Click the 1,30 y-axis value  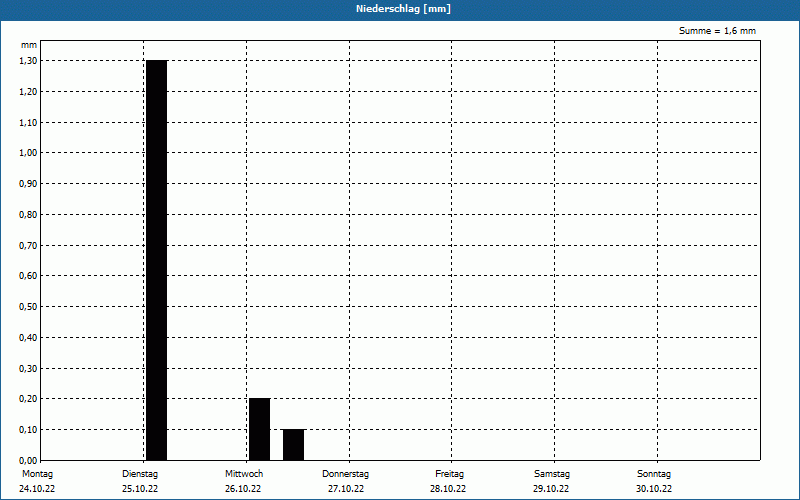28,61
